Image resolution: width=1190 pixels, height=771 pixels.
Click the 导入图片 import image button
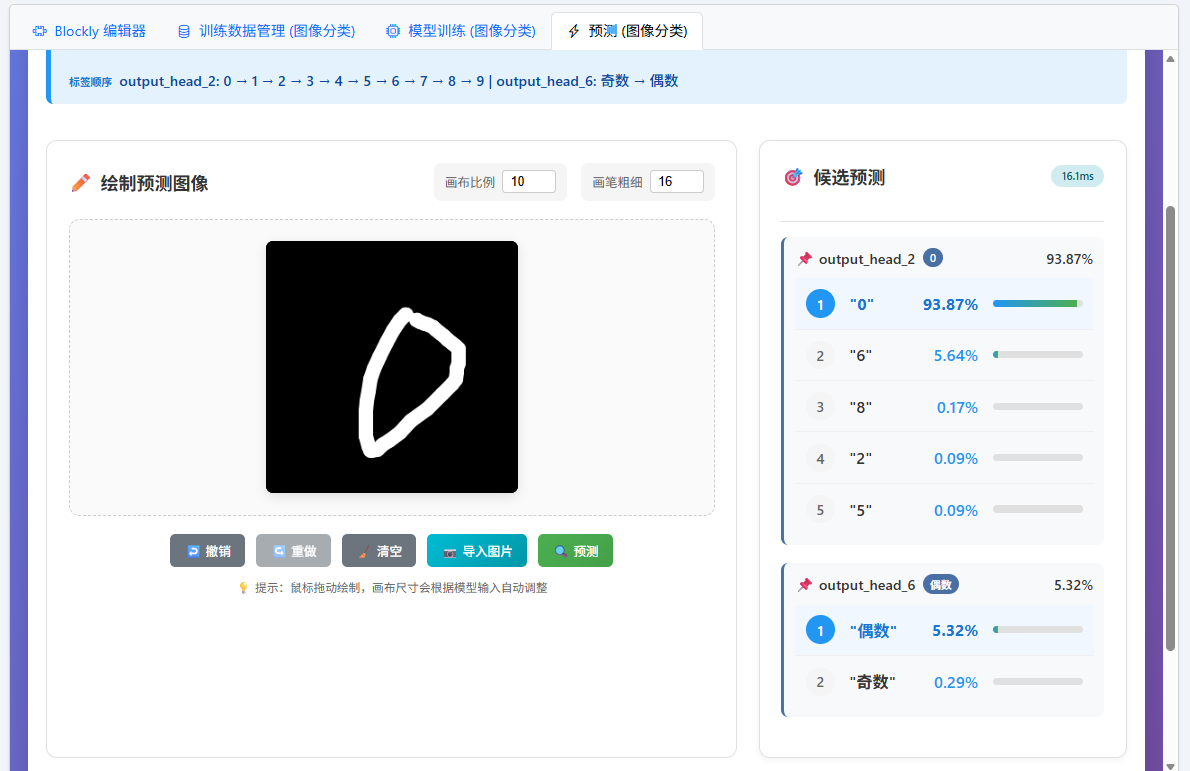click(477, 551)
